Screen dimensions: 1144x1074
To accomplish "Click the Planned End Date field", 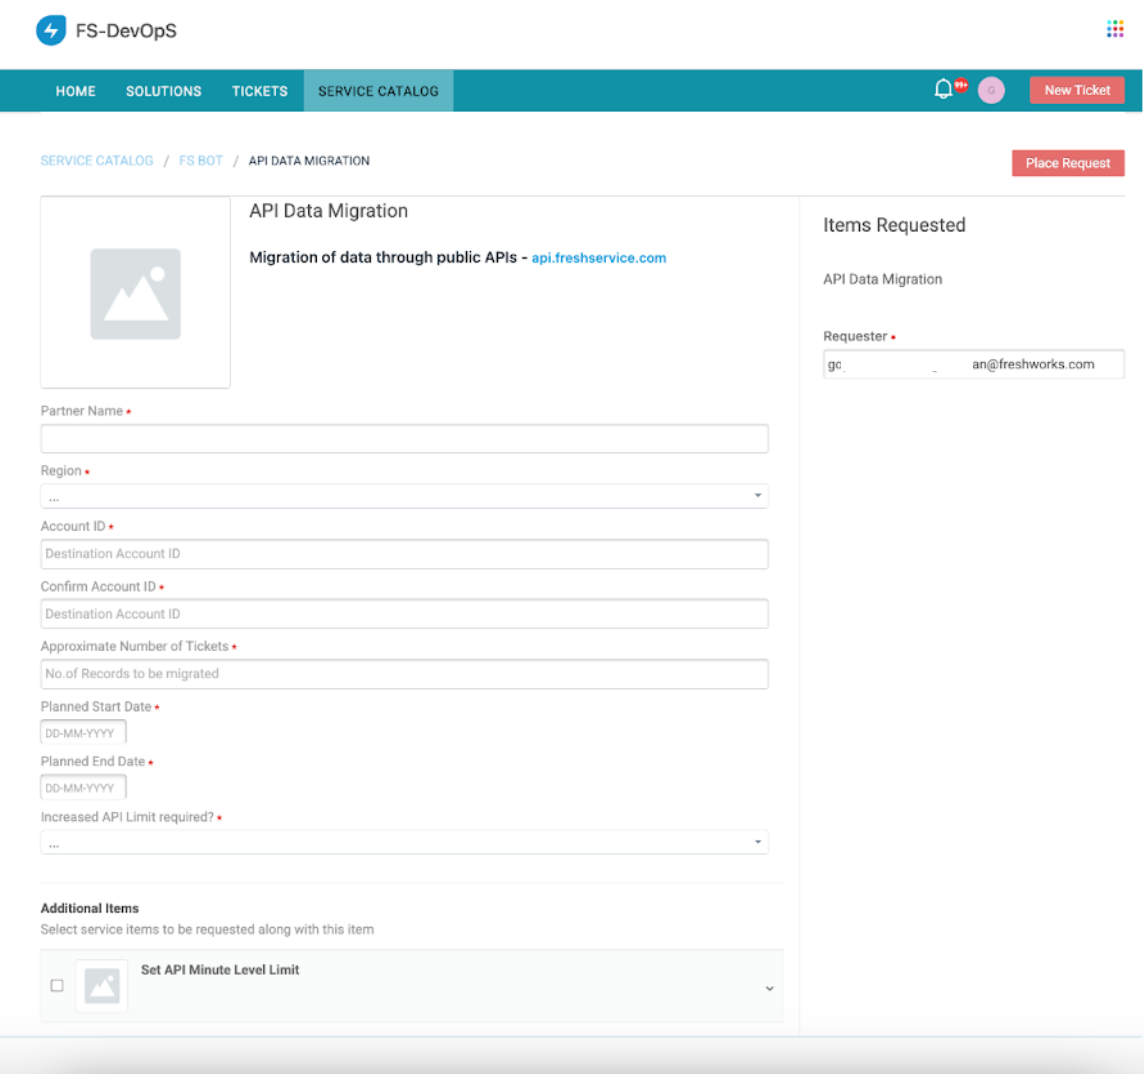I will pos(83,787).
